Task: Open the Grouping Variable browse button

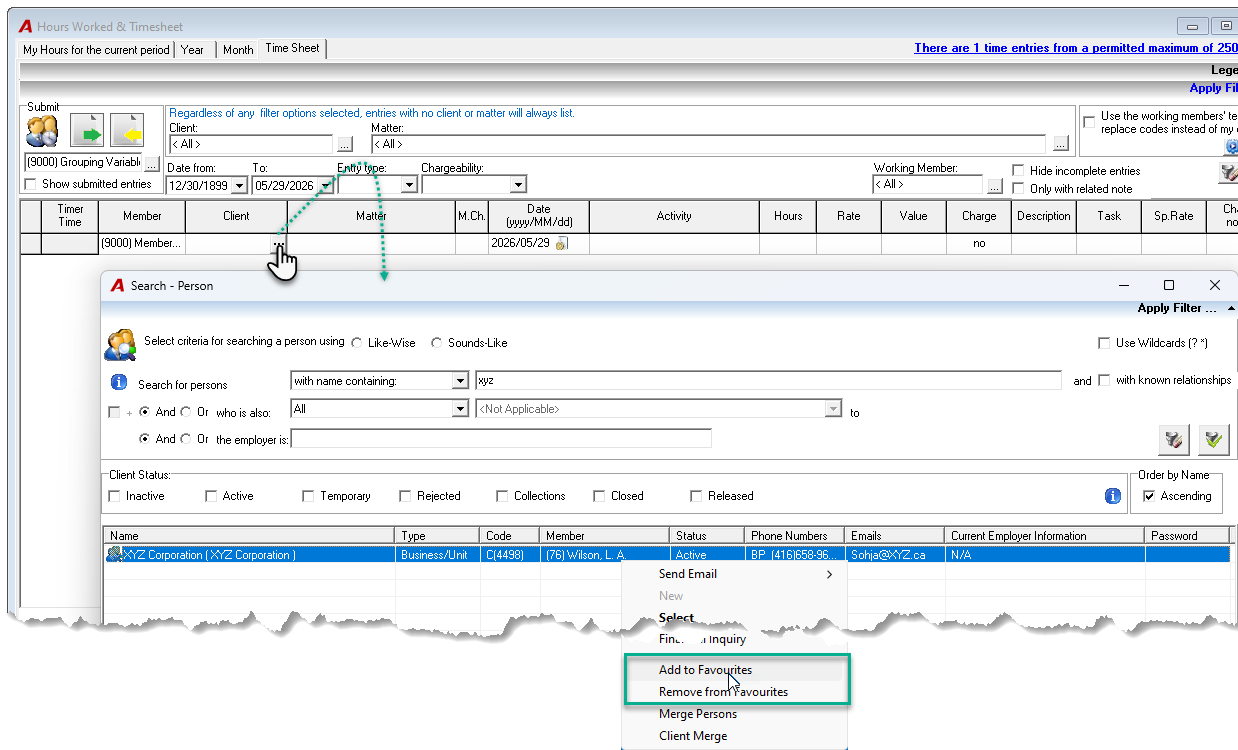Action: pos(151,163)
